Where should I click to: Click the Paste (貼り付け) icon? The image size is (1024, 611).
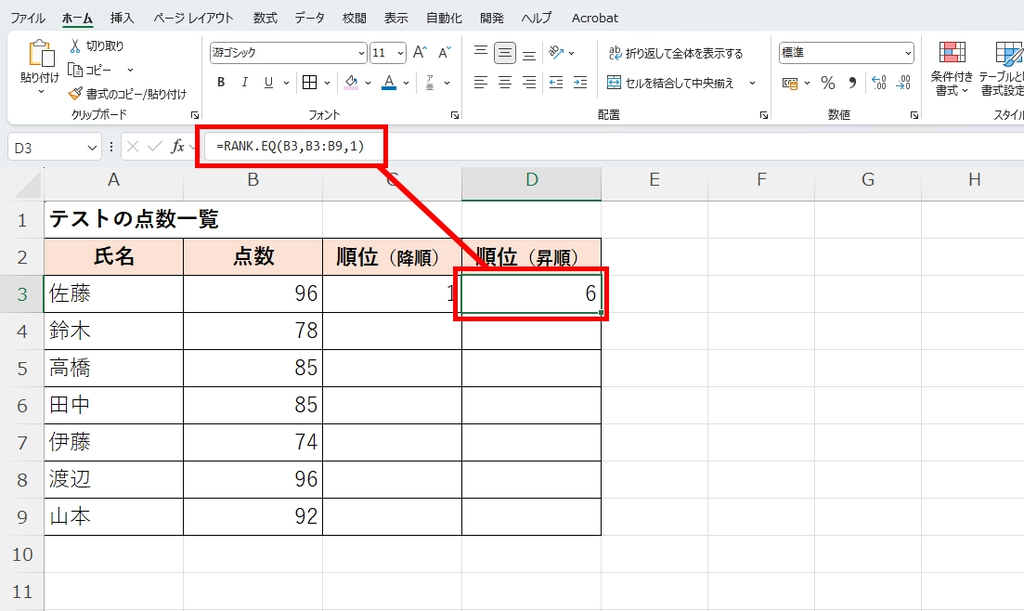point(40,54)
